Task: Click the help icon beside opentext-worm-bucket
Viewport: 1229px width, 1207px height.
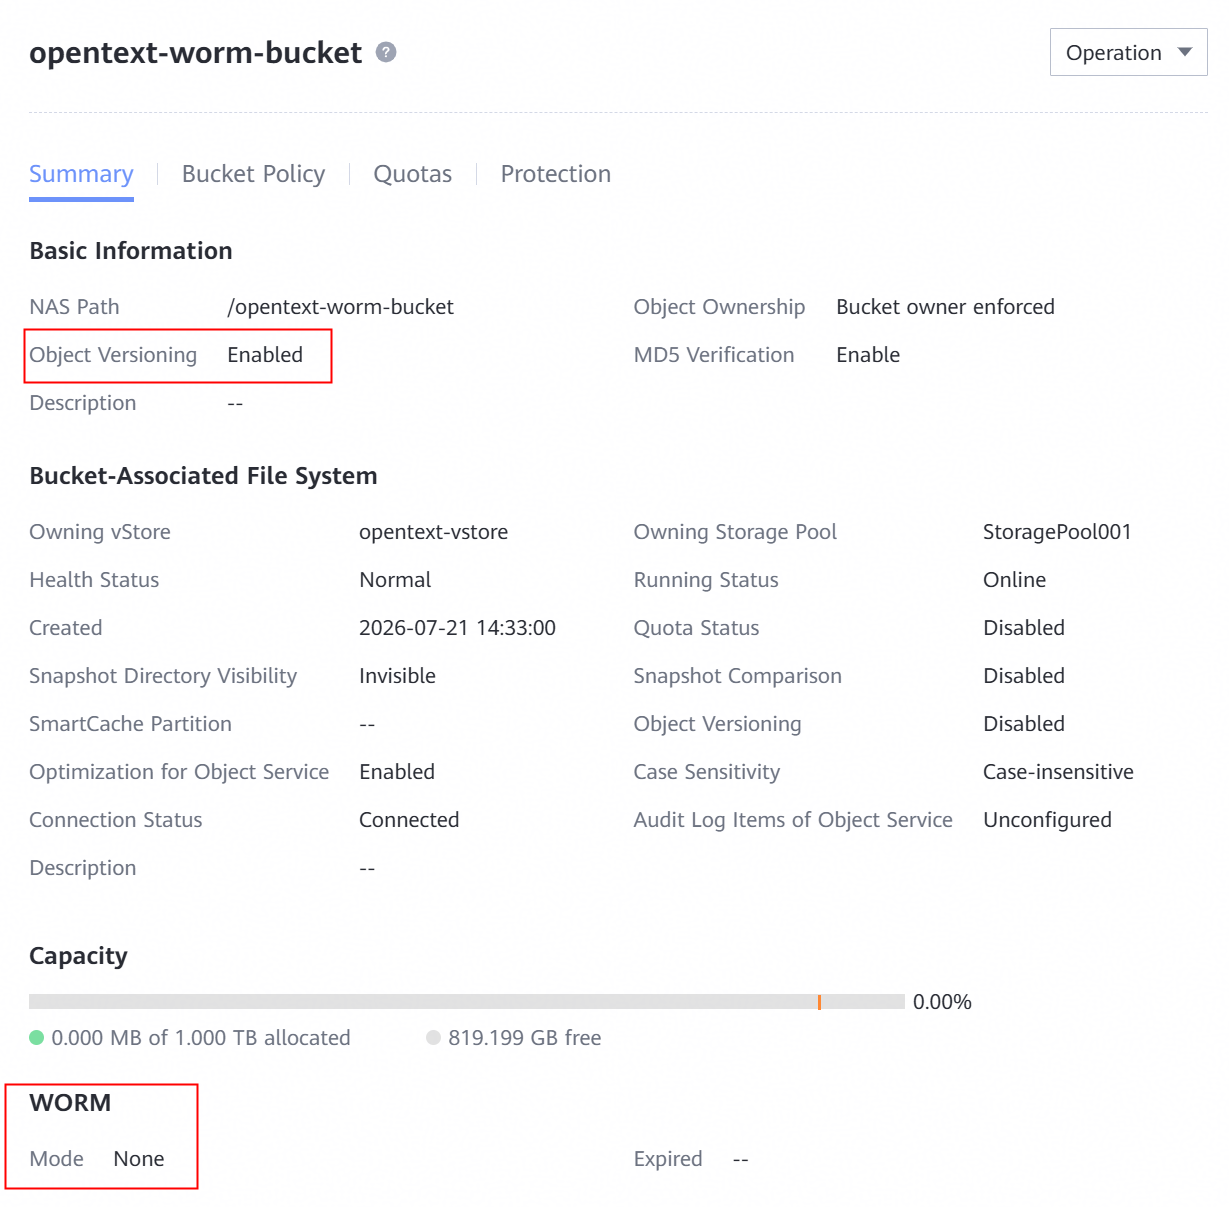Action: pos(386,52)
